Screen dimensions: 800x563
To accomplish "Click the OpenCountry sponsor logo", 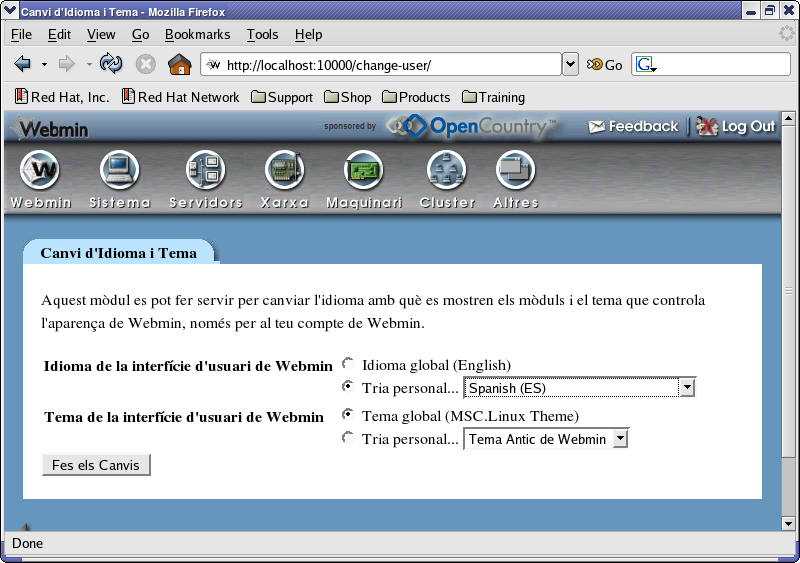I will [471, 126].
